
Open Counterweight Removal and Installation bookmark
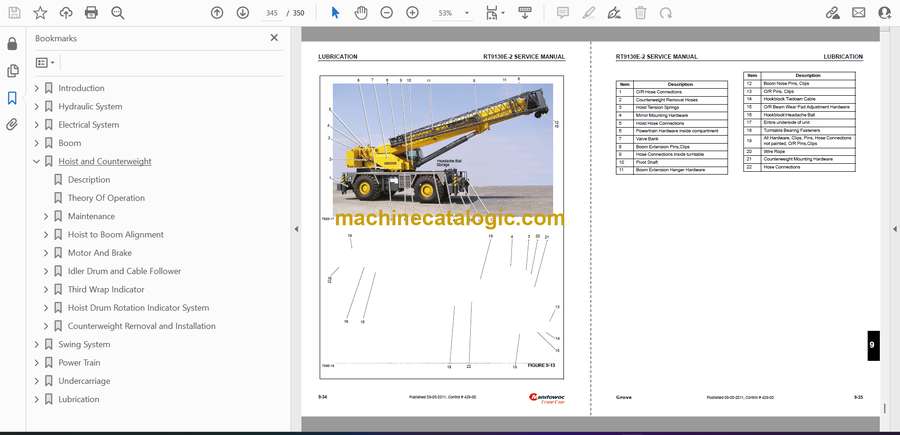click(142, 326)
